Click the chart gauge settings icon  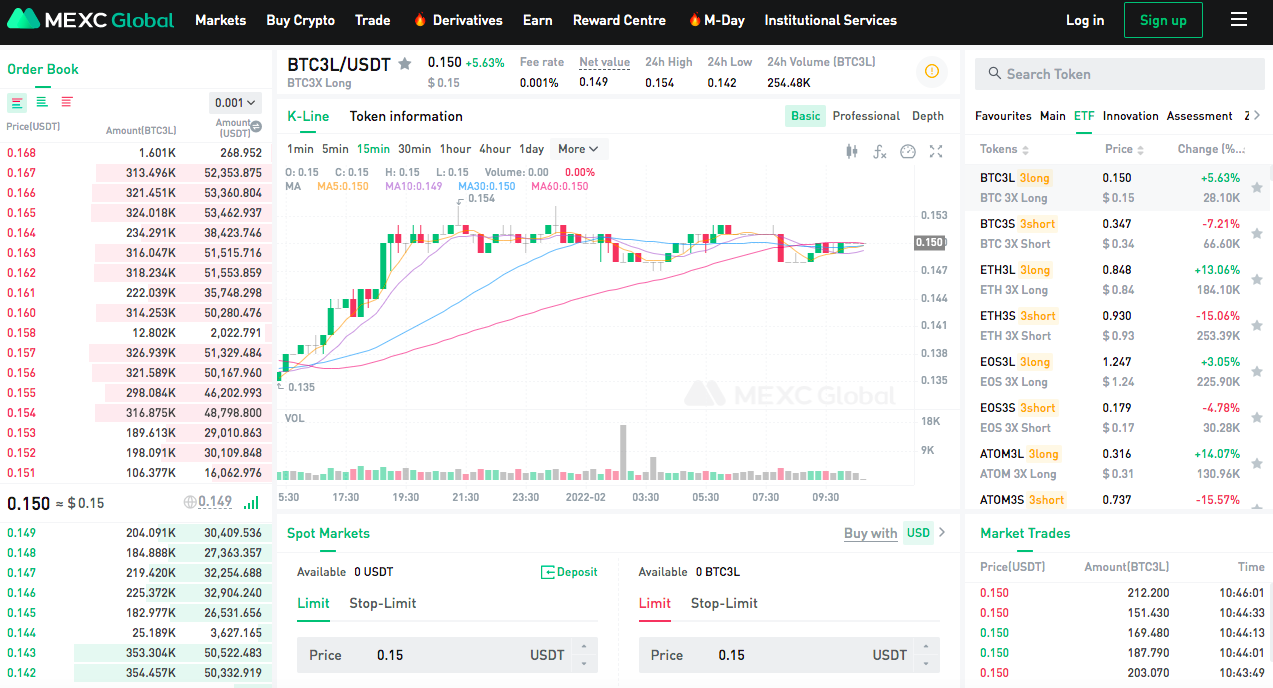coord(908,151)
